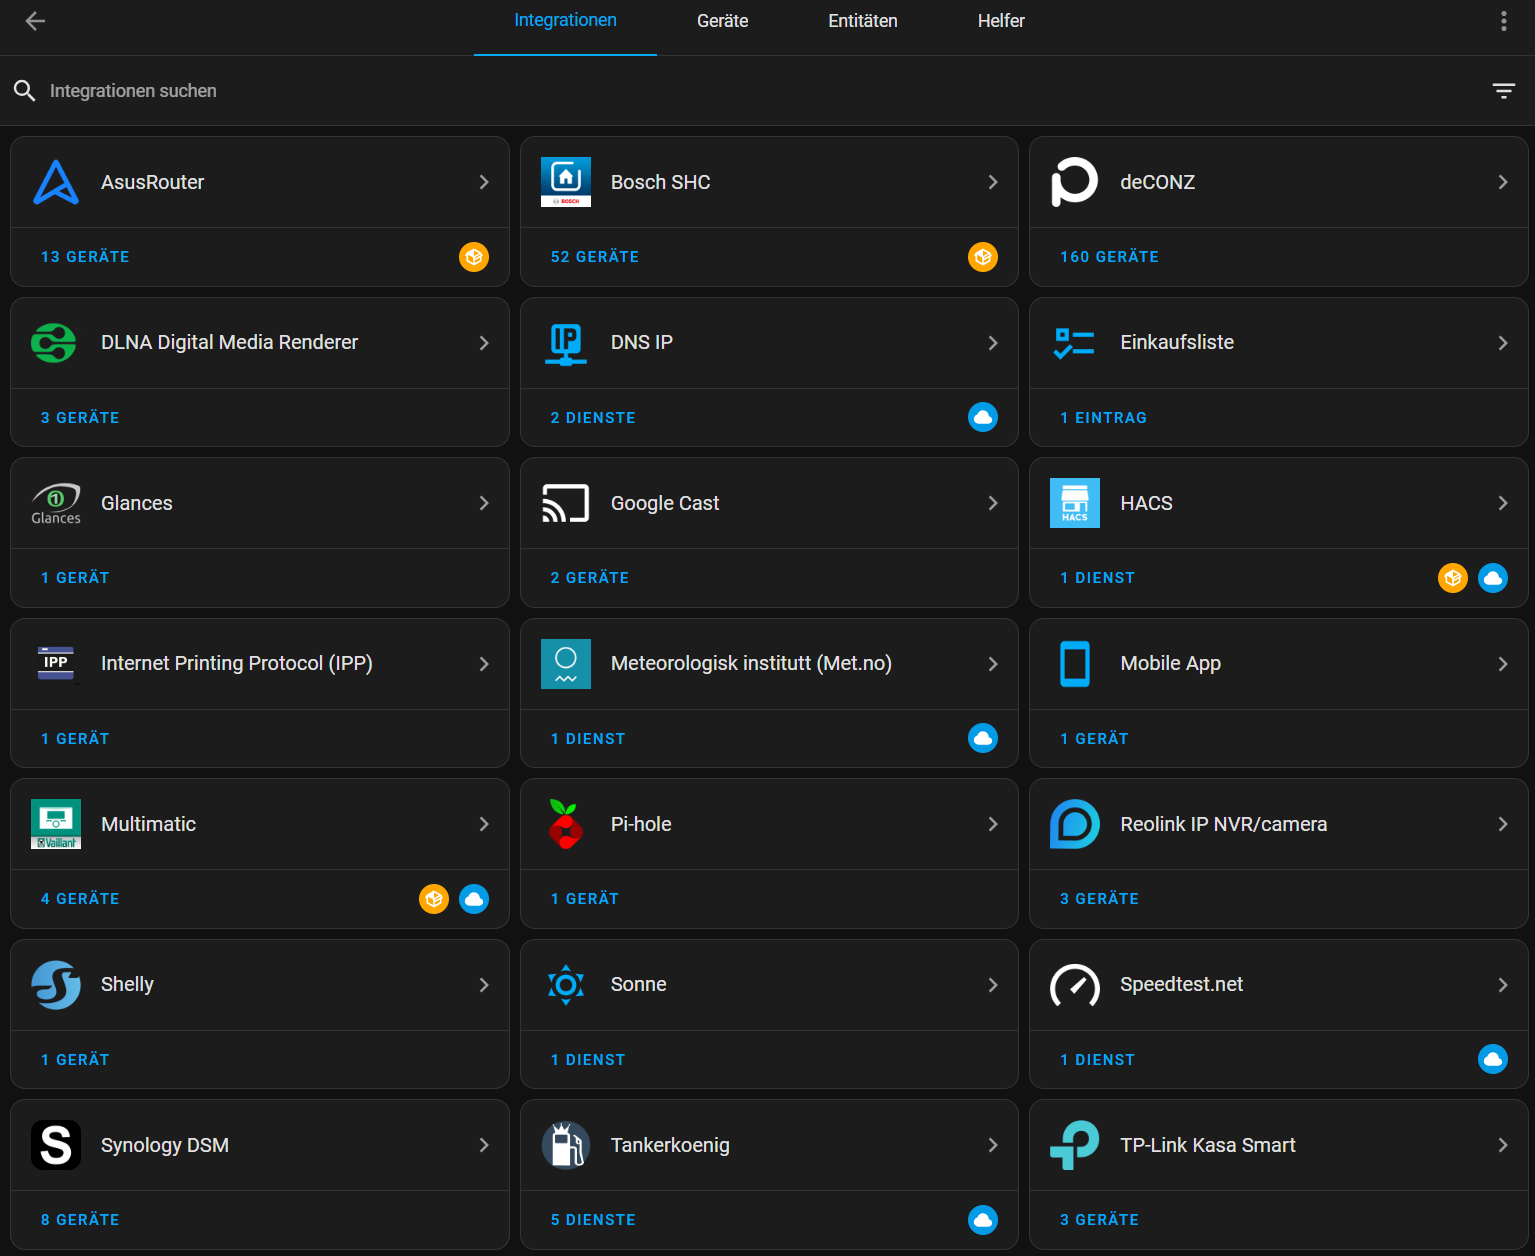Open 4 Geräte link under Multimatic
Image resolution: width=1535 pixels, height=1256 pixels.
80,899
